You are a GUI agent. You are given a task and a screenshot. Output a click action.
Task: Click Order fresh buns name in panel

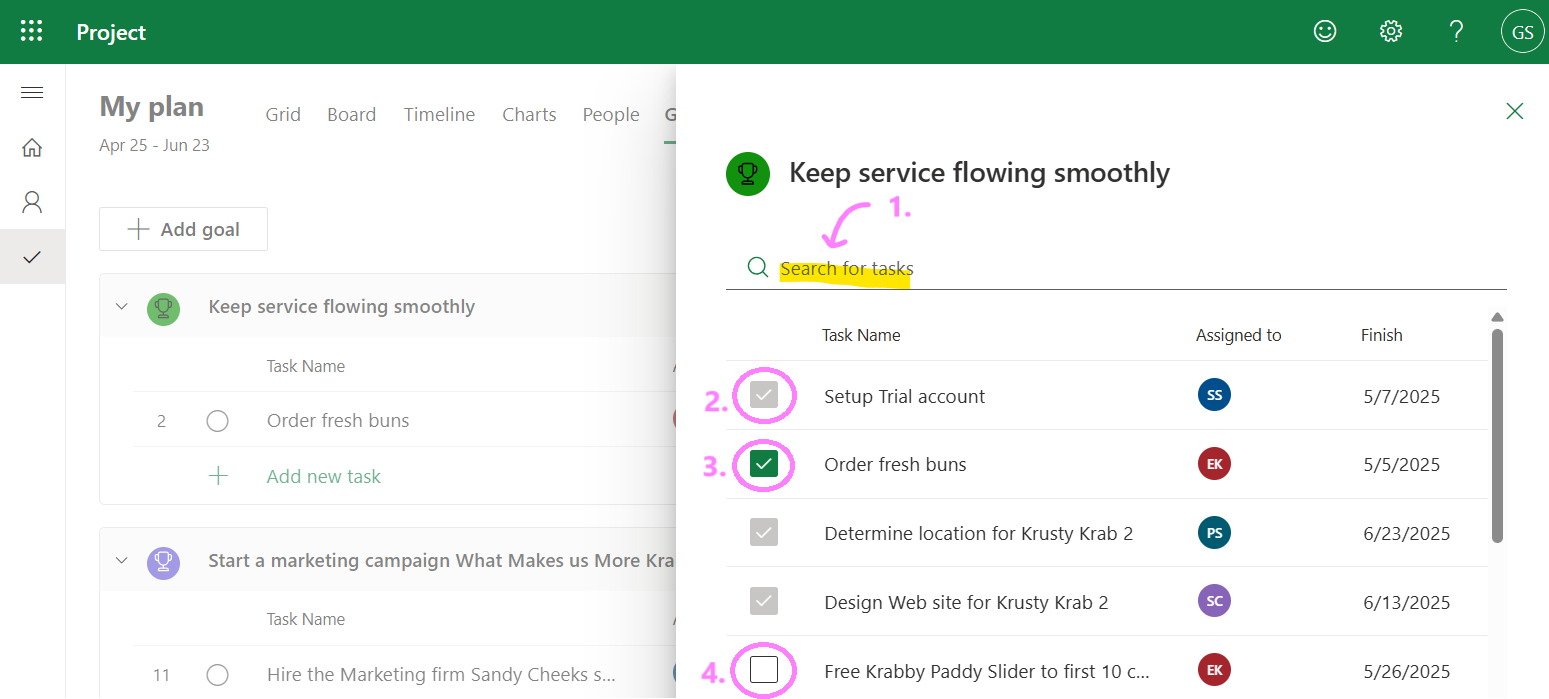pos(895,464)
